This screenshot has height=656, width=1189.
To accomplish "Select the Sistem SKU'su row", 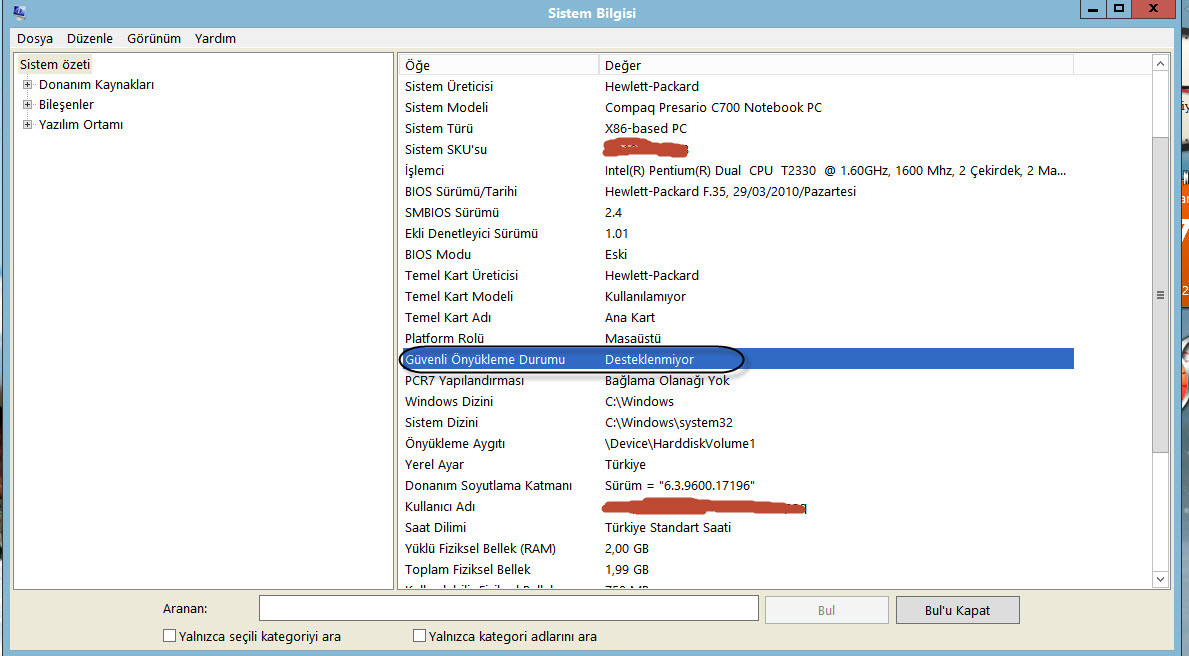I will tap(736, 149).
